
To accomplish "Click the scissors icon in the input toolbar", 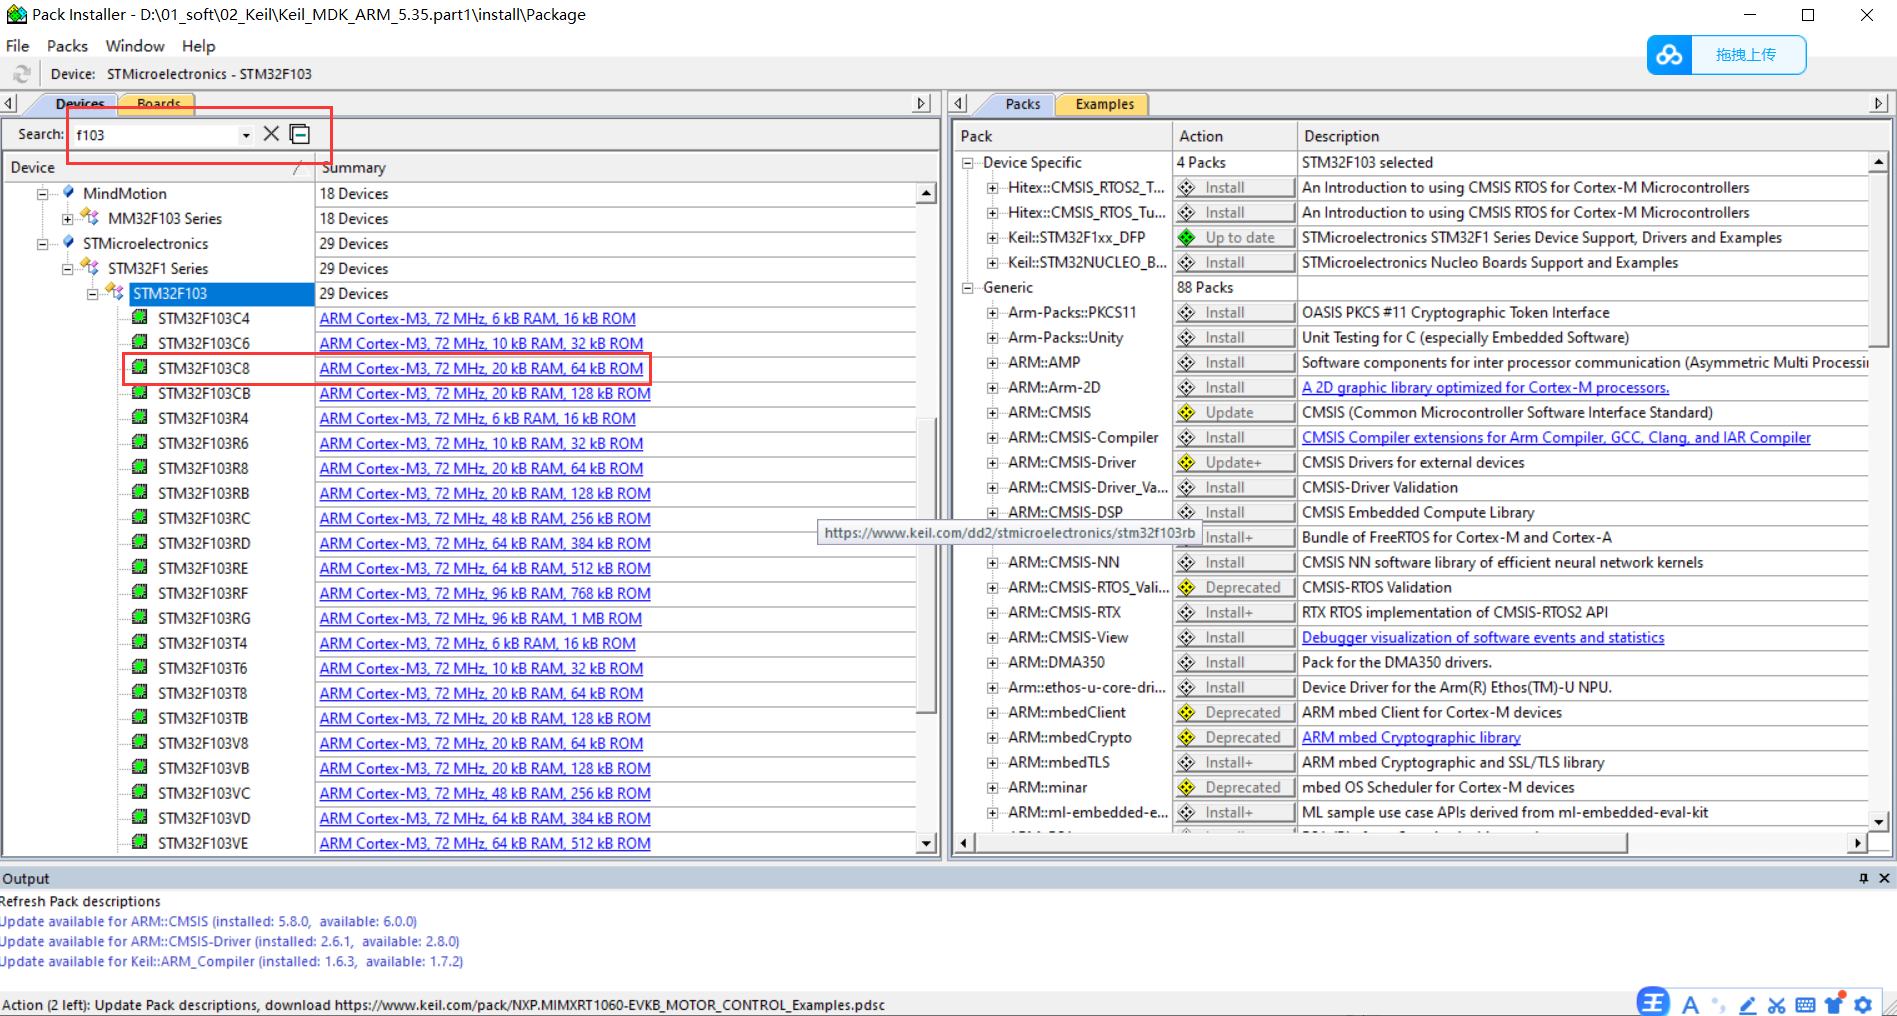I will (1776, 1005).
